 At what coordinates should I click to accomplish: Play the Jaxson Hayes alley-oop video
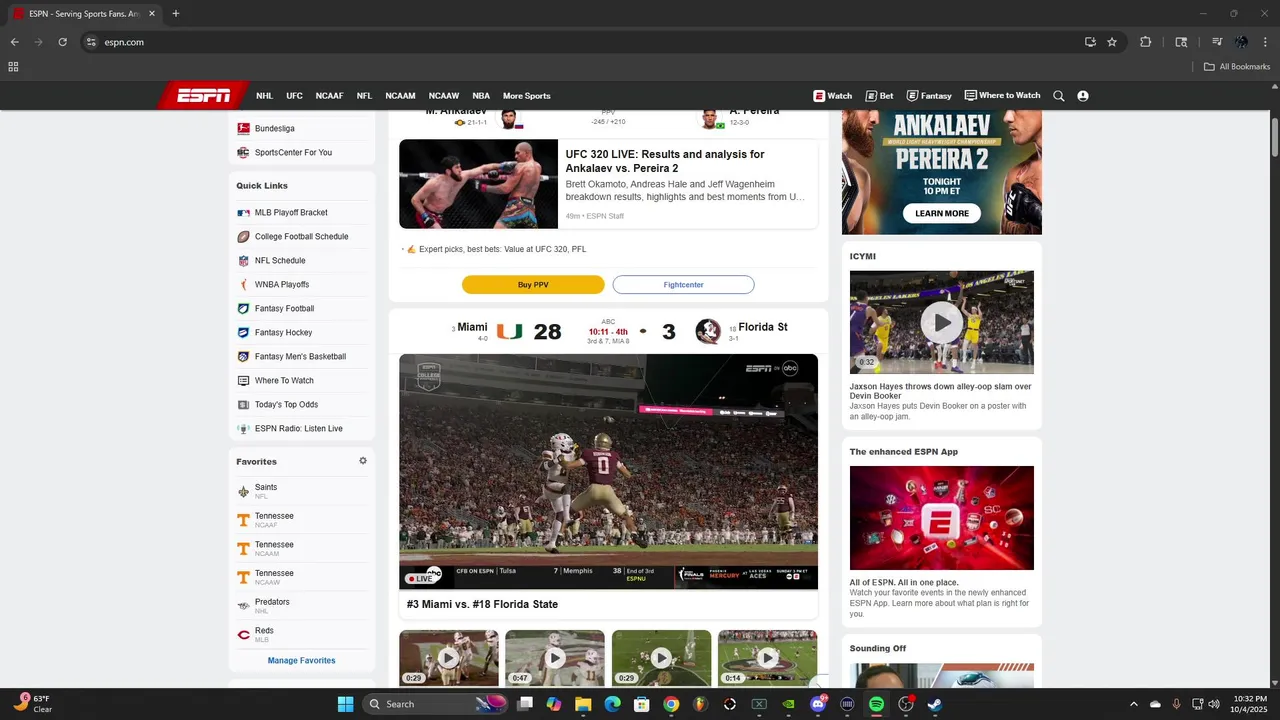click(x=942, y=322)
